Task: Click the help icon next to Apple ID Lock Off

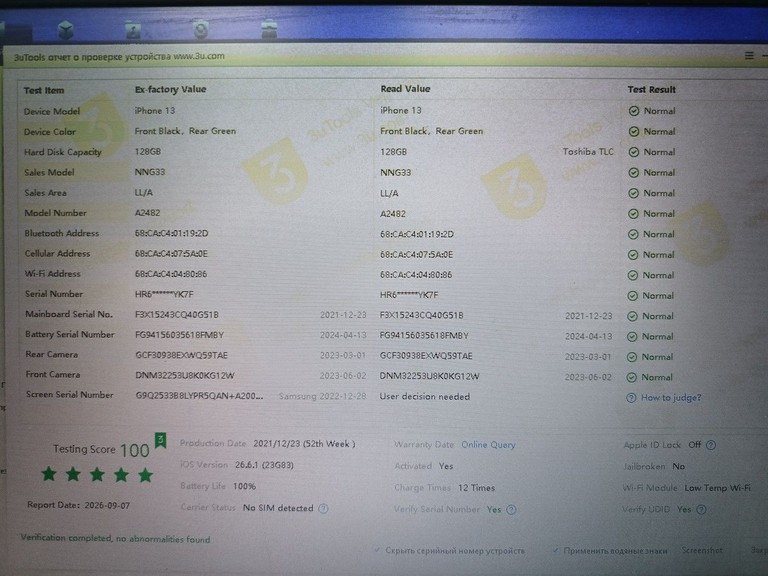Action: pyautogui.click(x=711, y=445)
